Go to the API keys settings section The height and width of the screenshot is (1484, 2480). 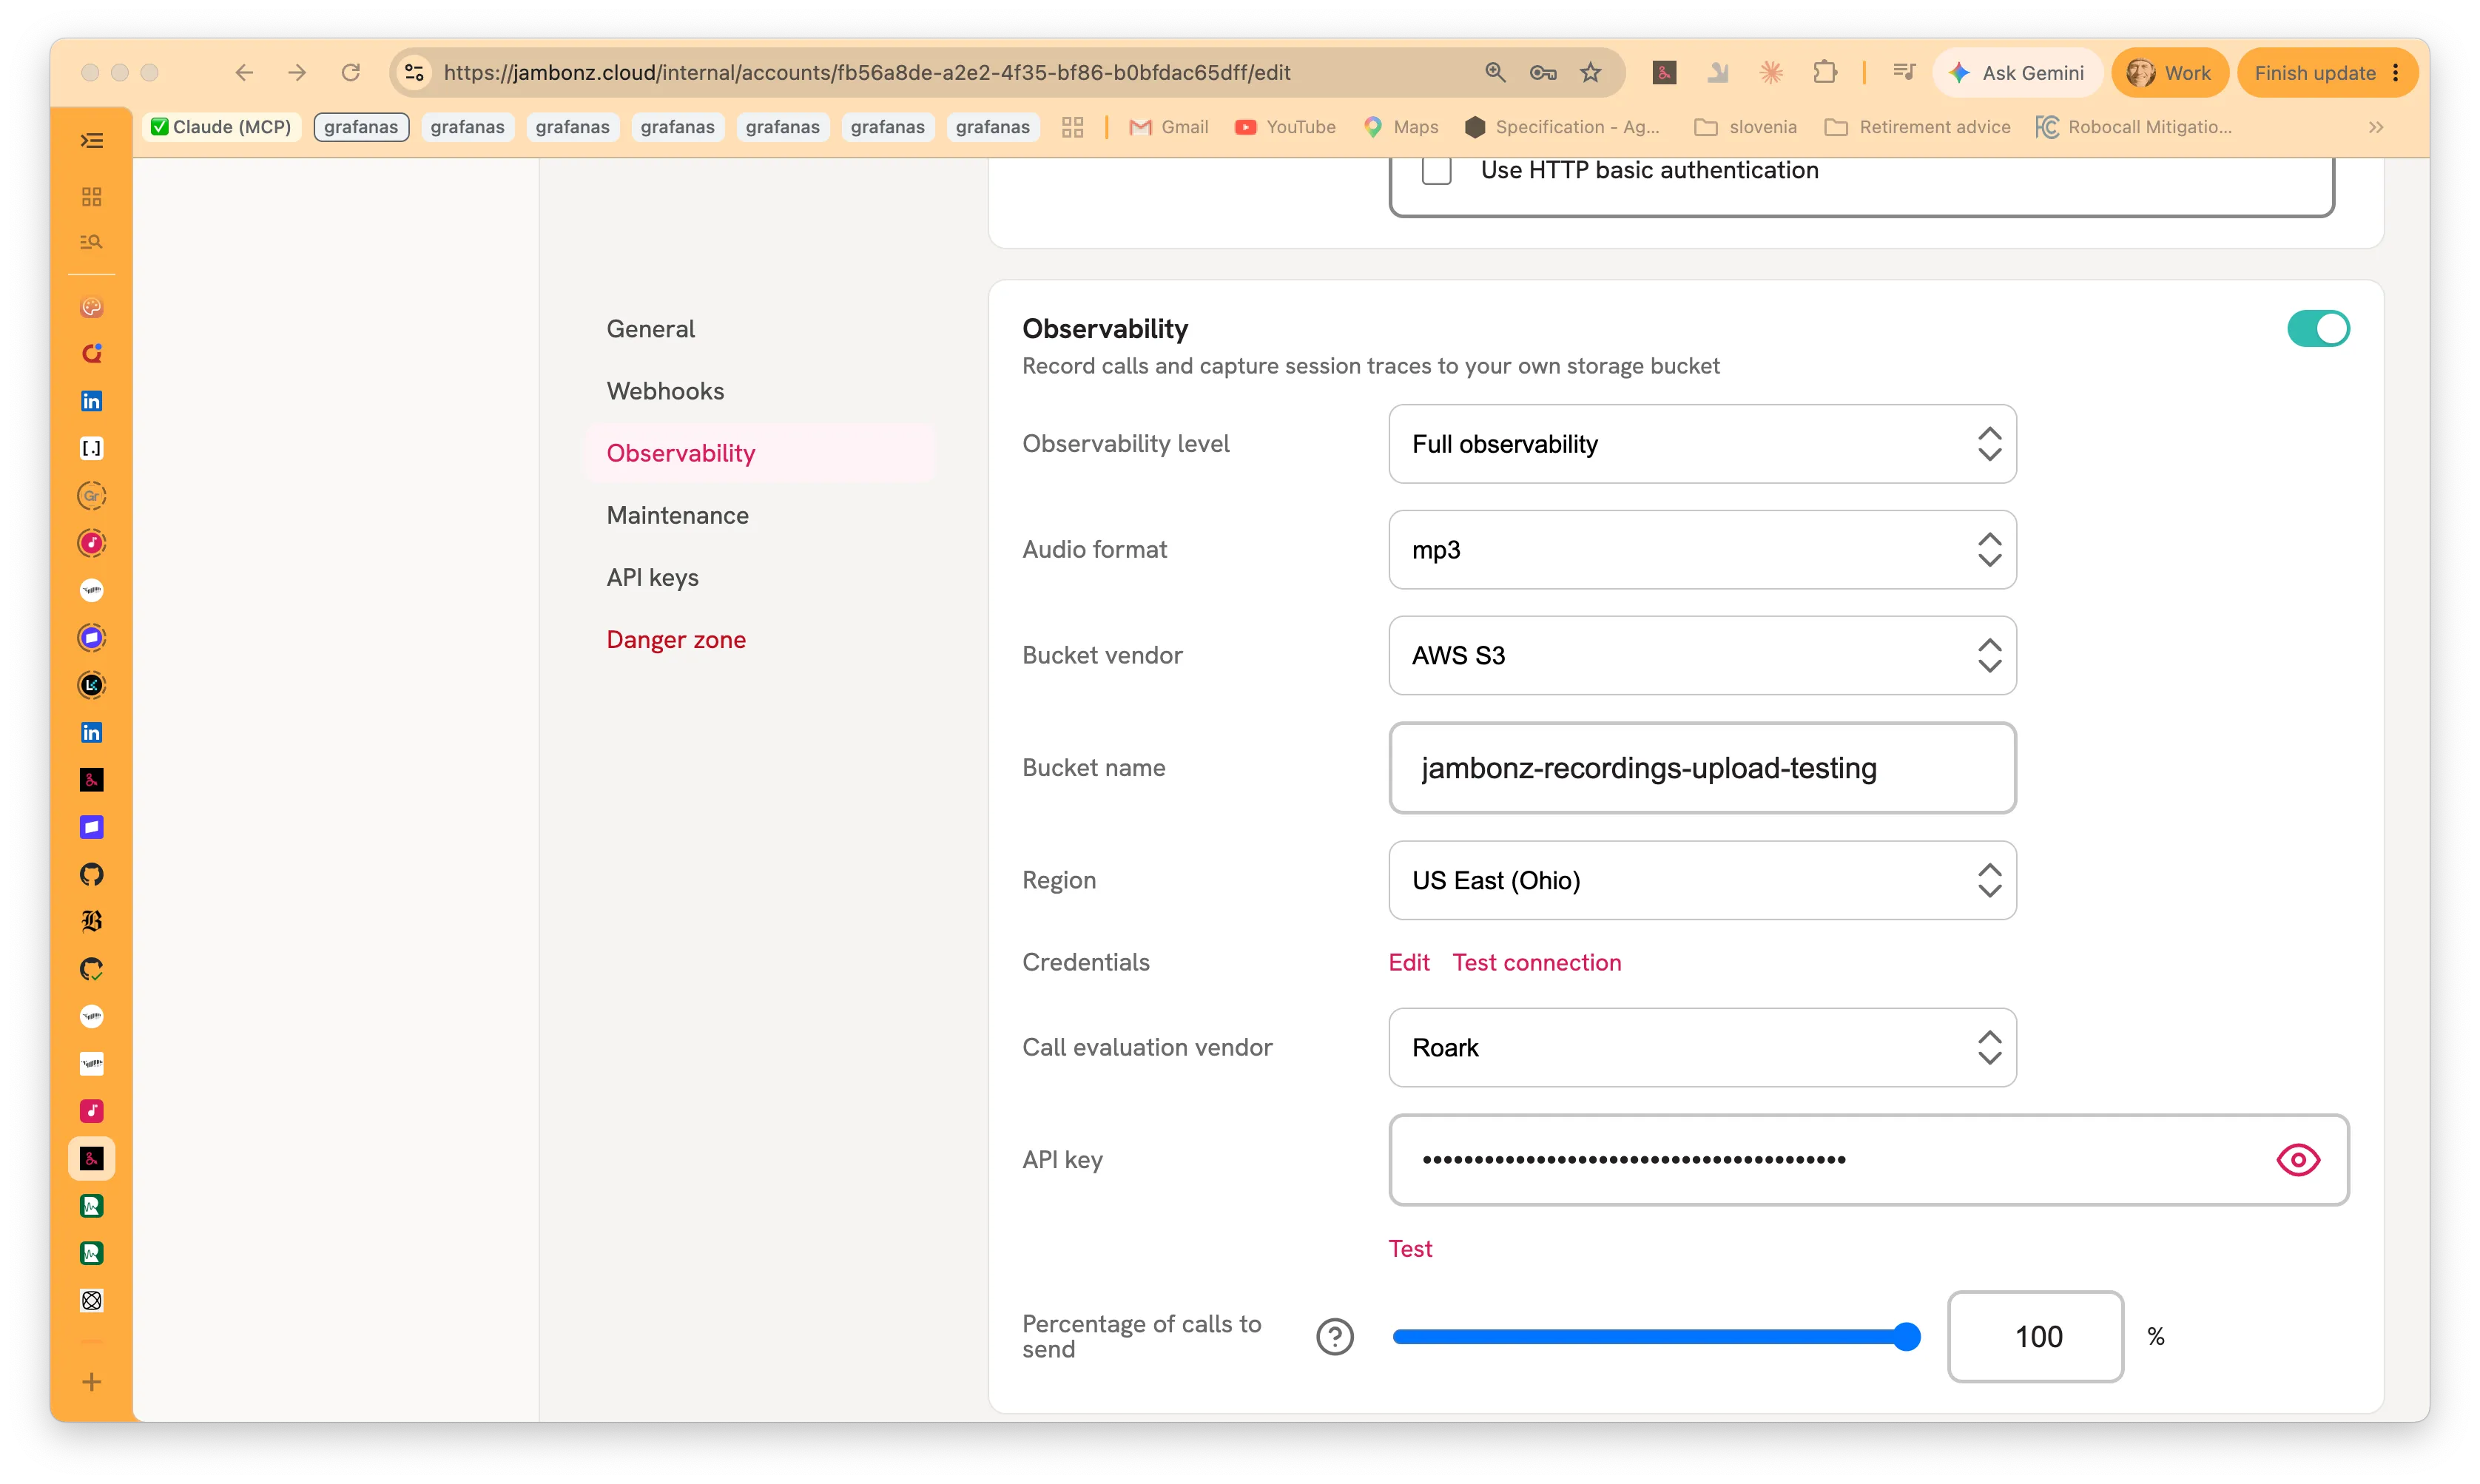pos(652,577)
